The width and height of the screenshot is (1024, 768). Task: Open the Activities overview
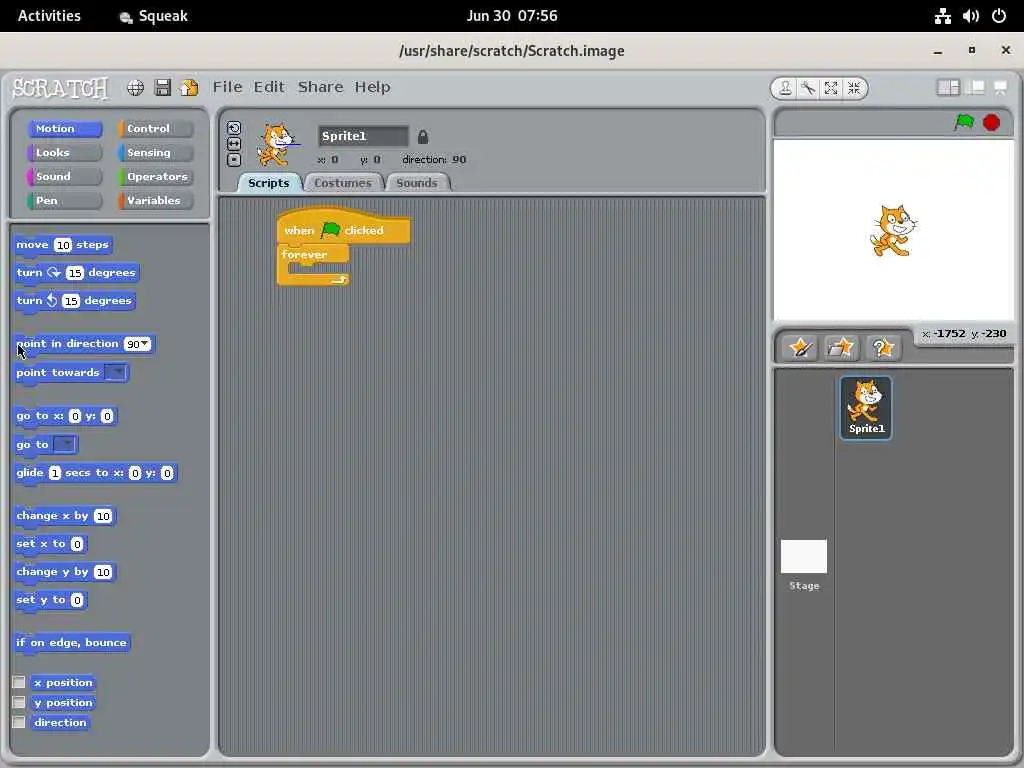pyautogui.click(x=49, y=16)
